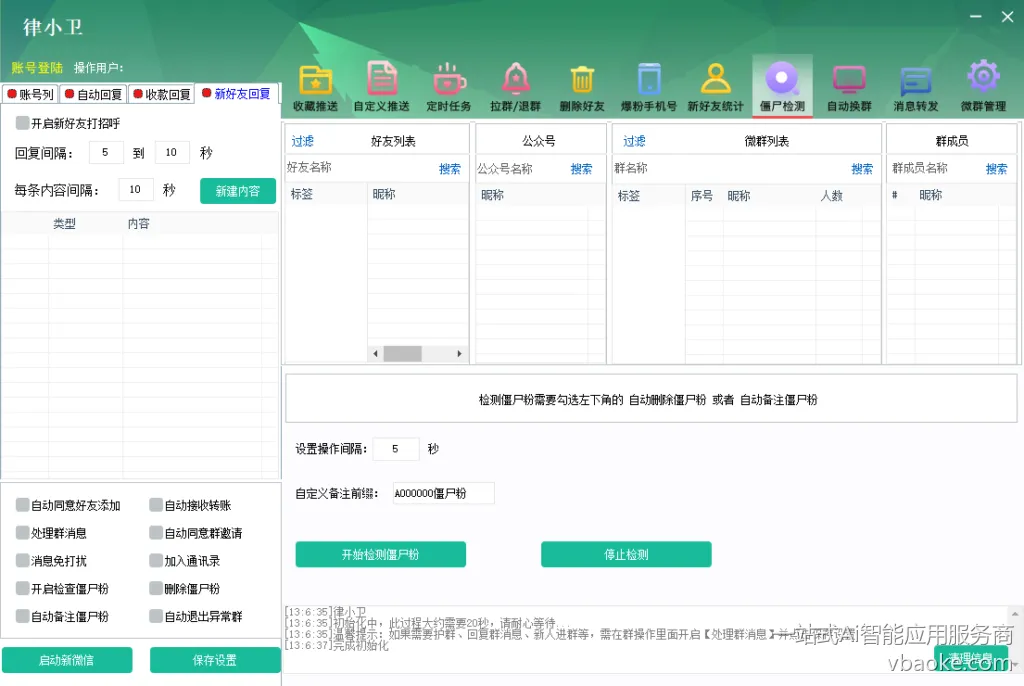Enable 开启新好友打招呼 checkbox
This screenshot has height=686, width=1024.
pos(22,123)
